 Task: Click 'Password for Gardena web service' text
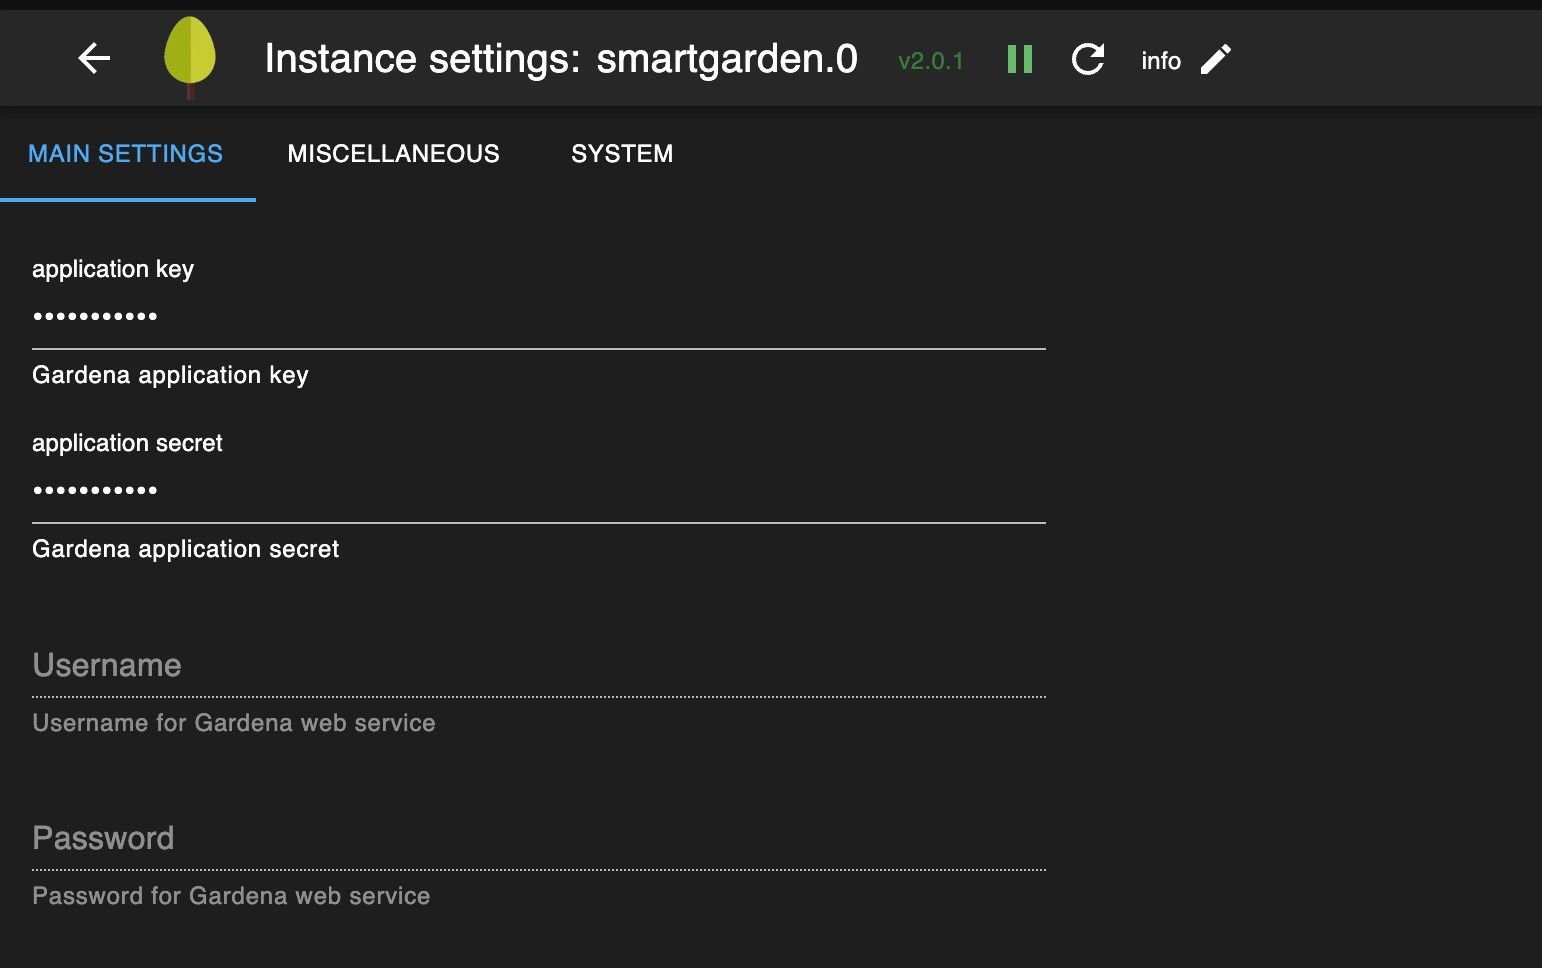coord(231,896)
